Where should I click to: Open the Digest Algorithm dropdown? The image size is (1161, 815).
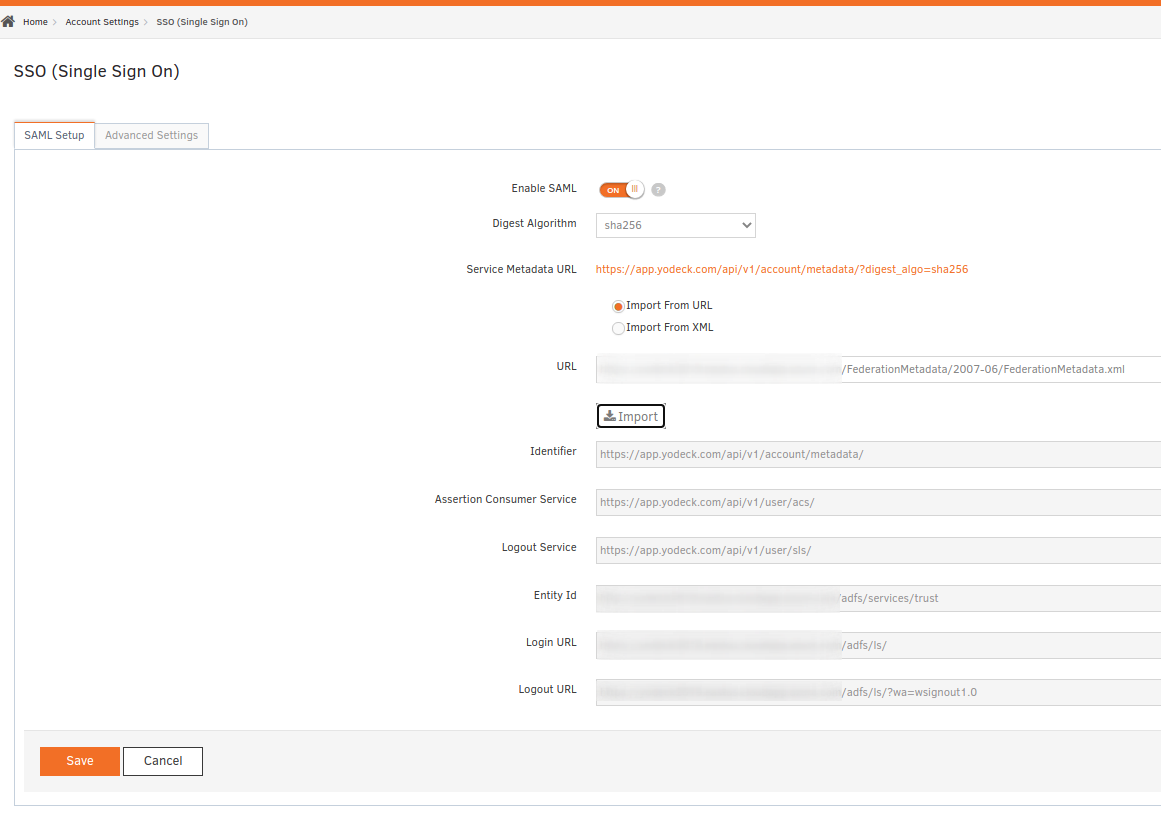click(x=675, y=226)
